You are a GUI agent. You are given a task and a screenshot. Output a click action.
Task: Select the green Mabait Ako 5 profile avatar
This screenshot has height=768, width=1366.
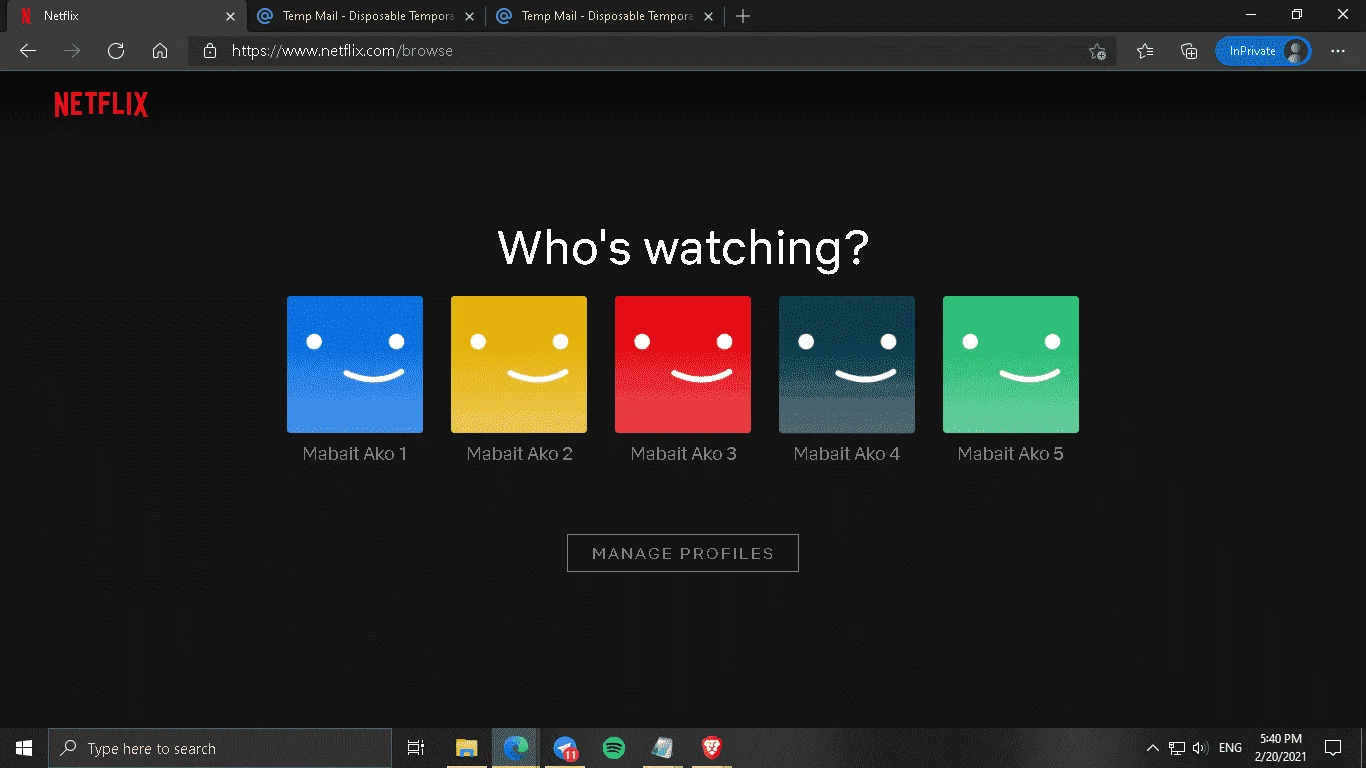[1011, 364]
